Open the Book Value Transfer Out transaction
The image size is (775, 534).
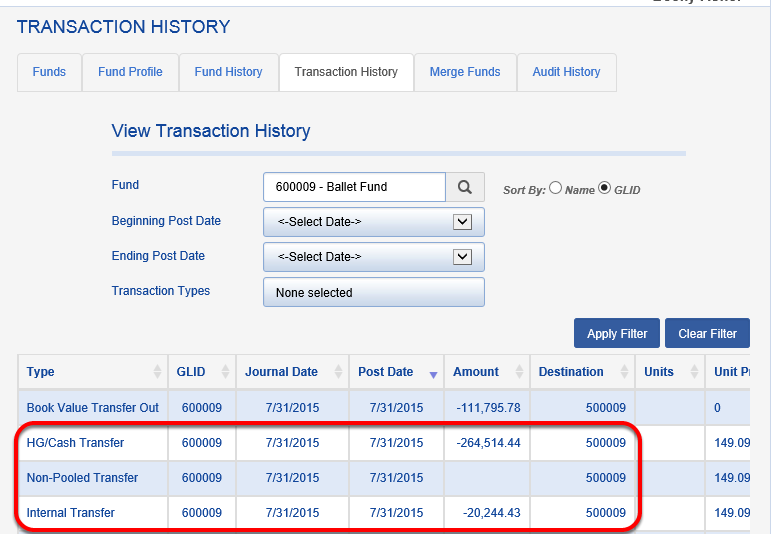92,408
